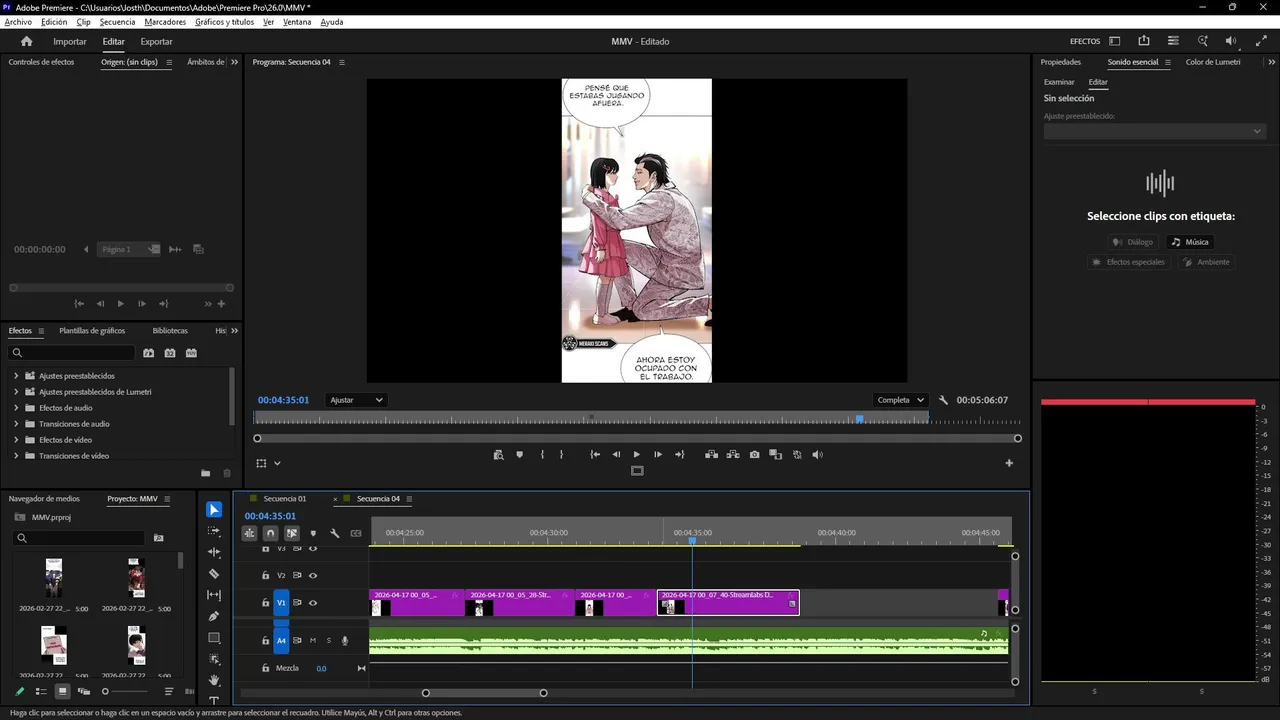1280x720 pixels.
Task: Open the Ajuste preestablecido dropdown
Action: tap(1155, 131)
